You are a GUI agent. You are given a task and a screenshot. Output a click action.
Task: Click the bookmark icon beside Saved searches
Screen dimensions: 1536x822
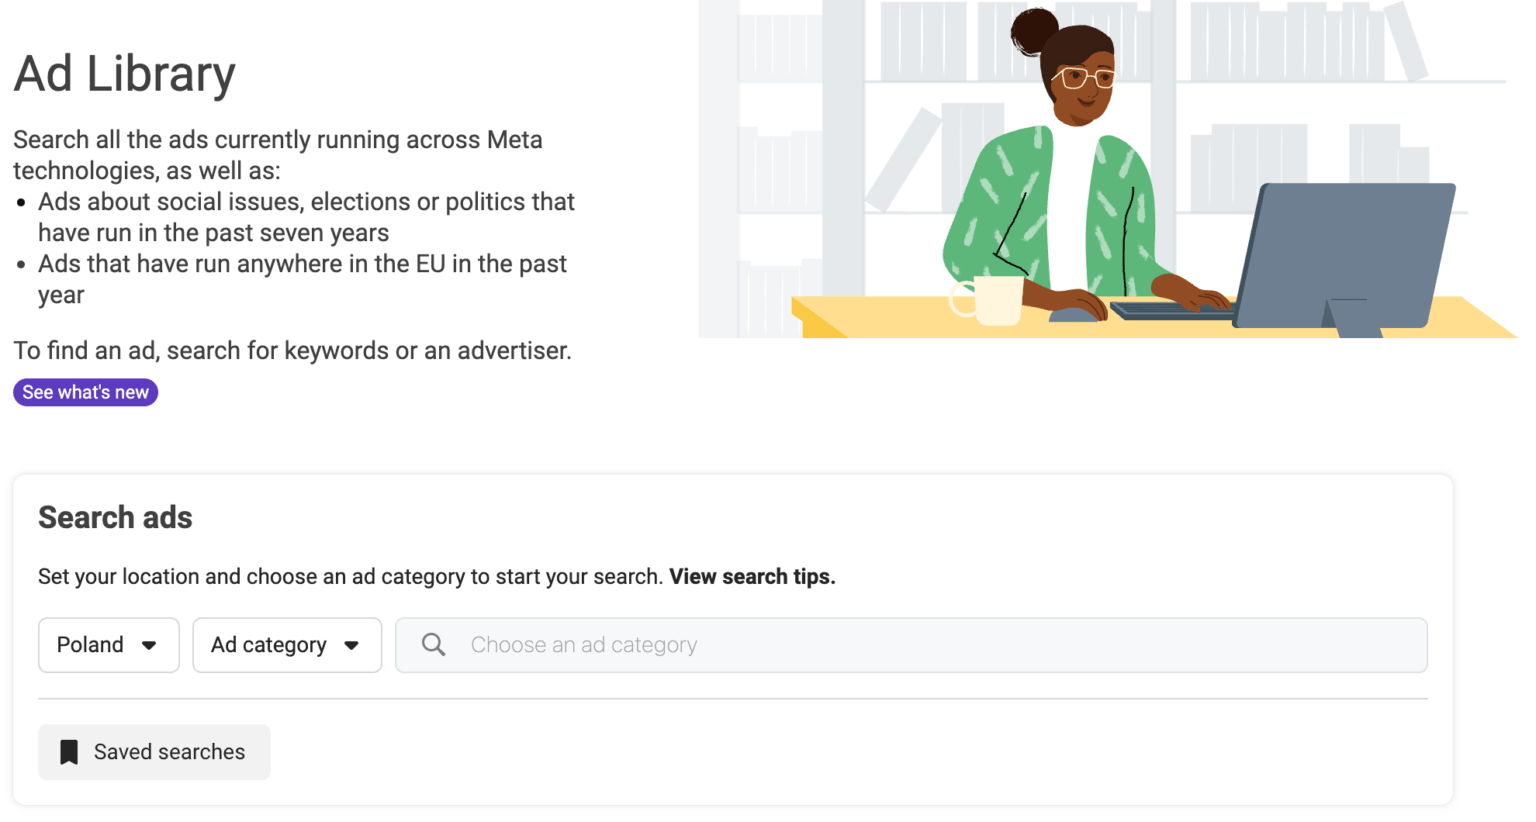pyautogui.click(x=69, y=752)
